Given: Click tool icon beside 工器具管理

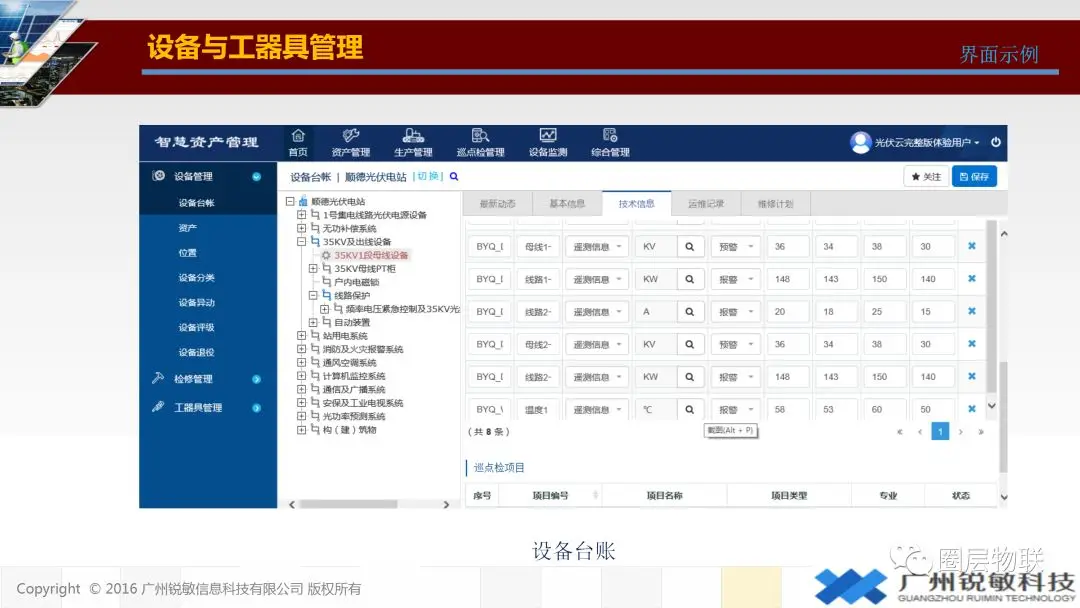Looking at the screenshot, I should 158,407.
